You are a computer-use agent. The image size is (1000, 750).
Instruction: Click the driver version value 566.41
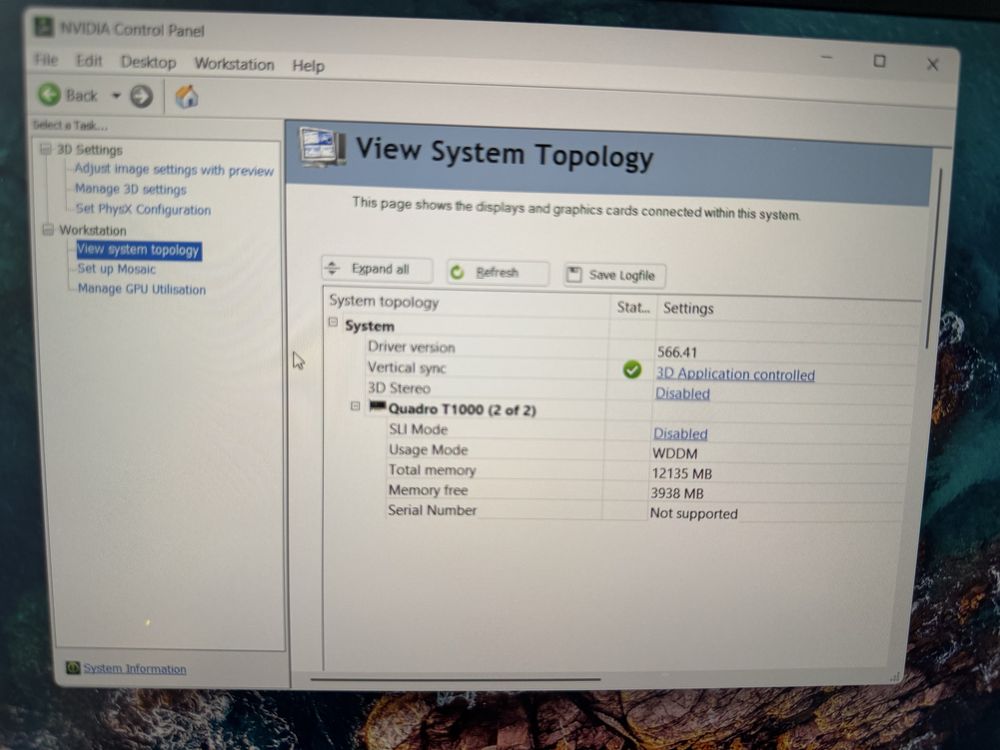tap(677, 352)
